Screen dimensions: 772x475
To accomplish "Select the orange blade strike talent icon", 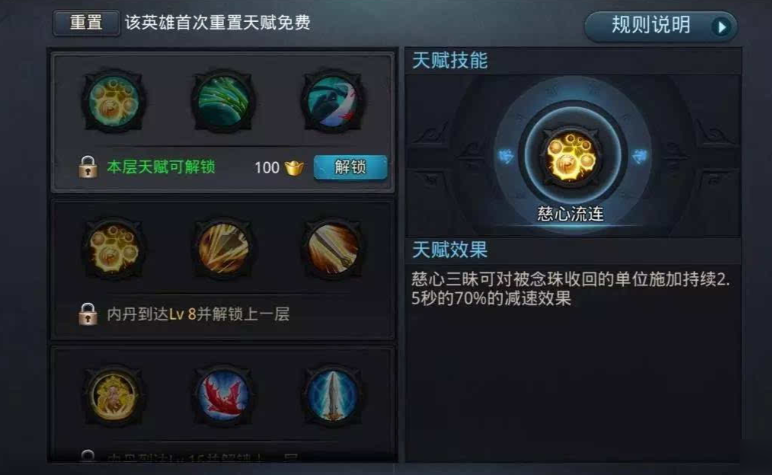I will click(x=333, y=249).
